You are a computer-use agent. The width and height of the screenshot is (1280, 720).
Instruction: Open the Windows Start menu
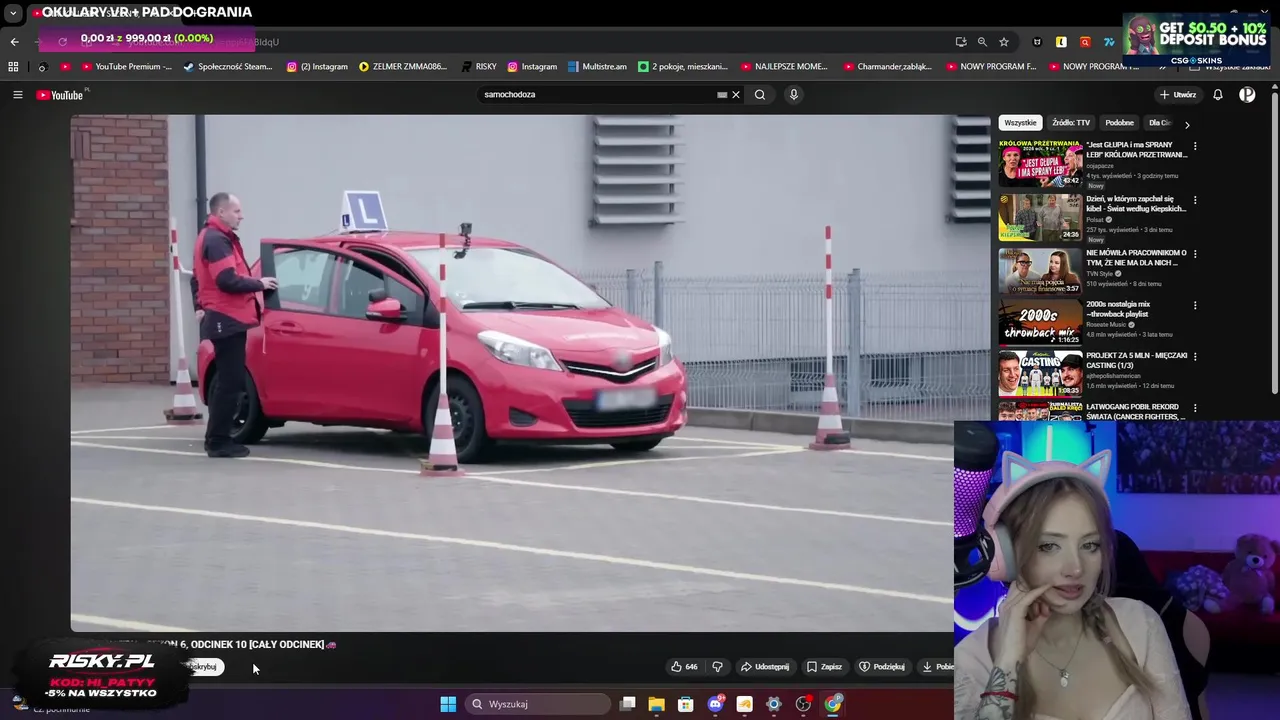point(448,704)
